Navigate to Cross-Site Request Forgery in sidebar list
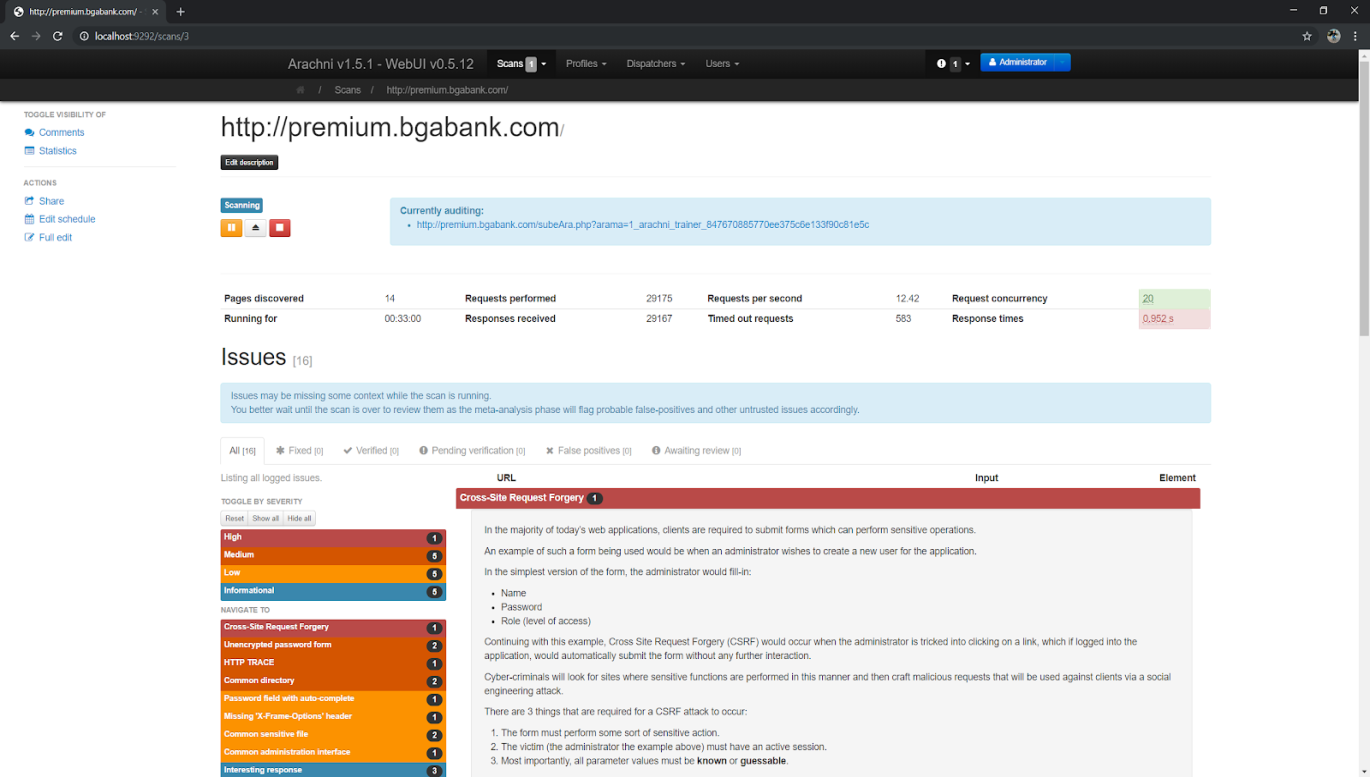1370x777 pixels. 333,628
